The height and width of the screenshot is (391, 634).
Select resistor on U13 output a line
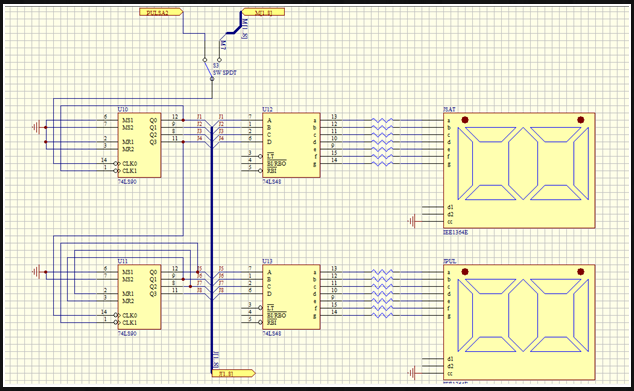[x=382, y=272]
